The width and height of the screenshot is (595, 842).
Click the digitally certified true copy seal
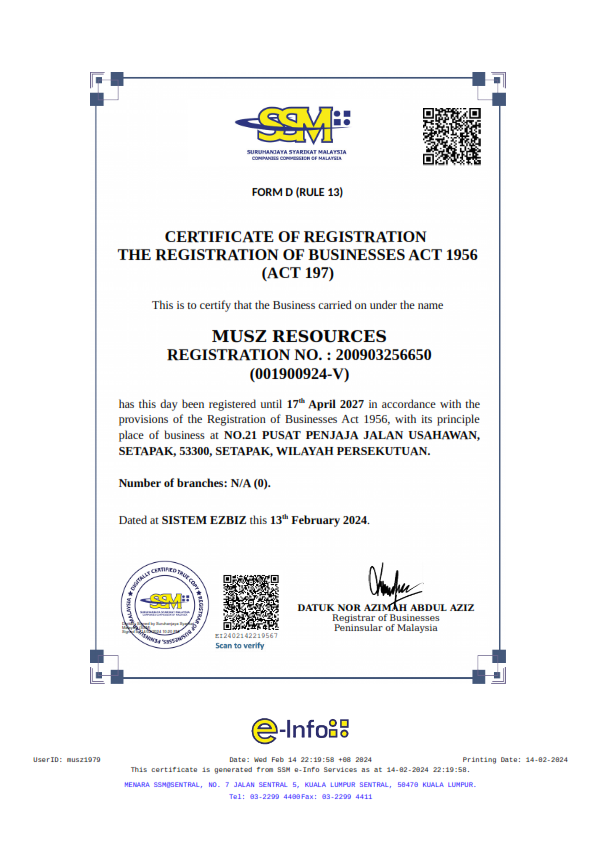[x=165, y=605]
